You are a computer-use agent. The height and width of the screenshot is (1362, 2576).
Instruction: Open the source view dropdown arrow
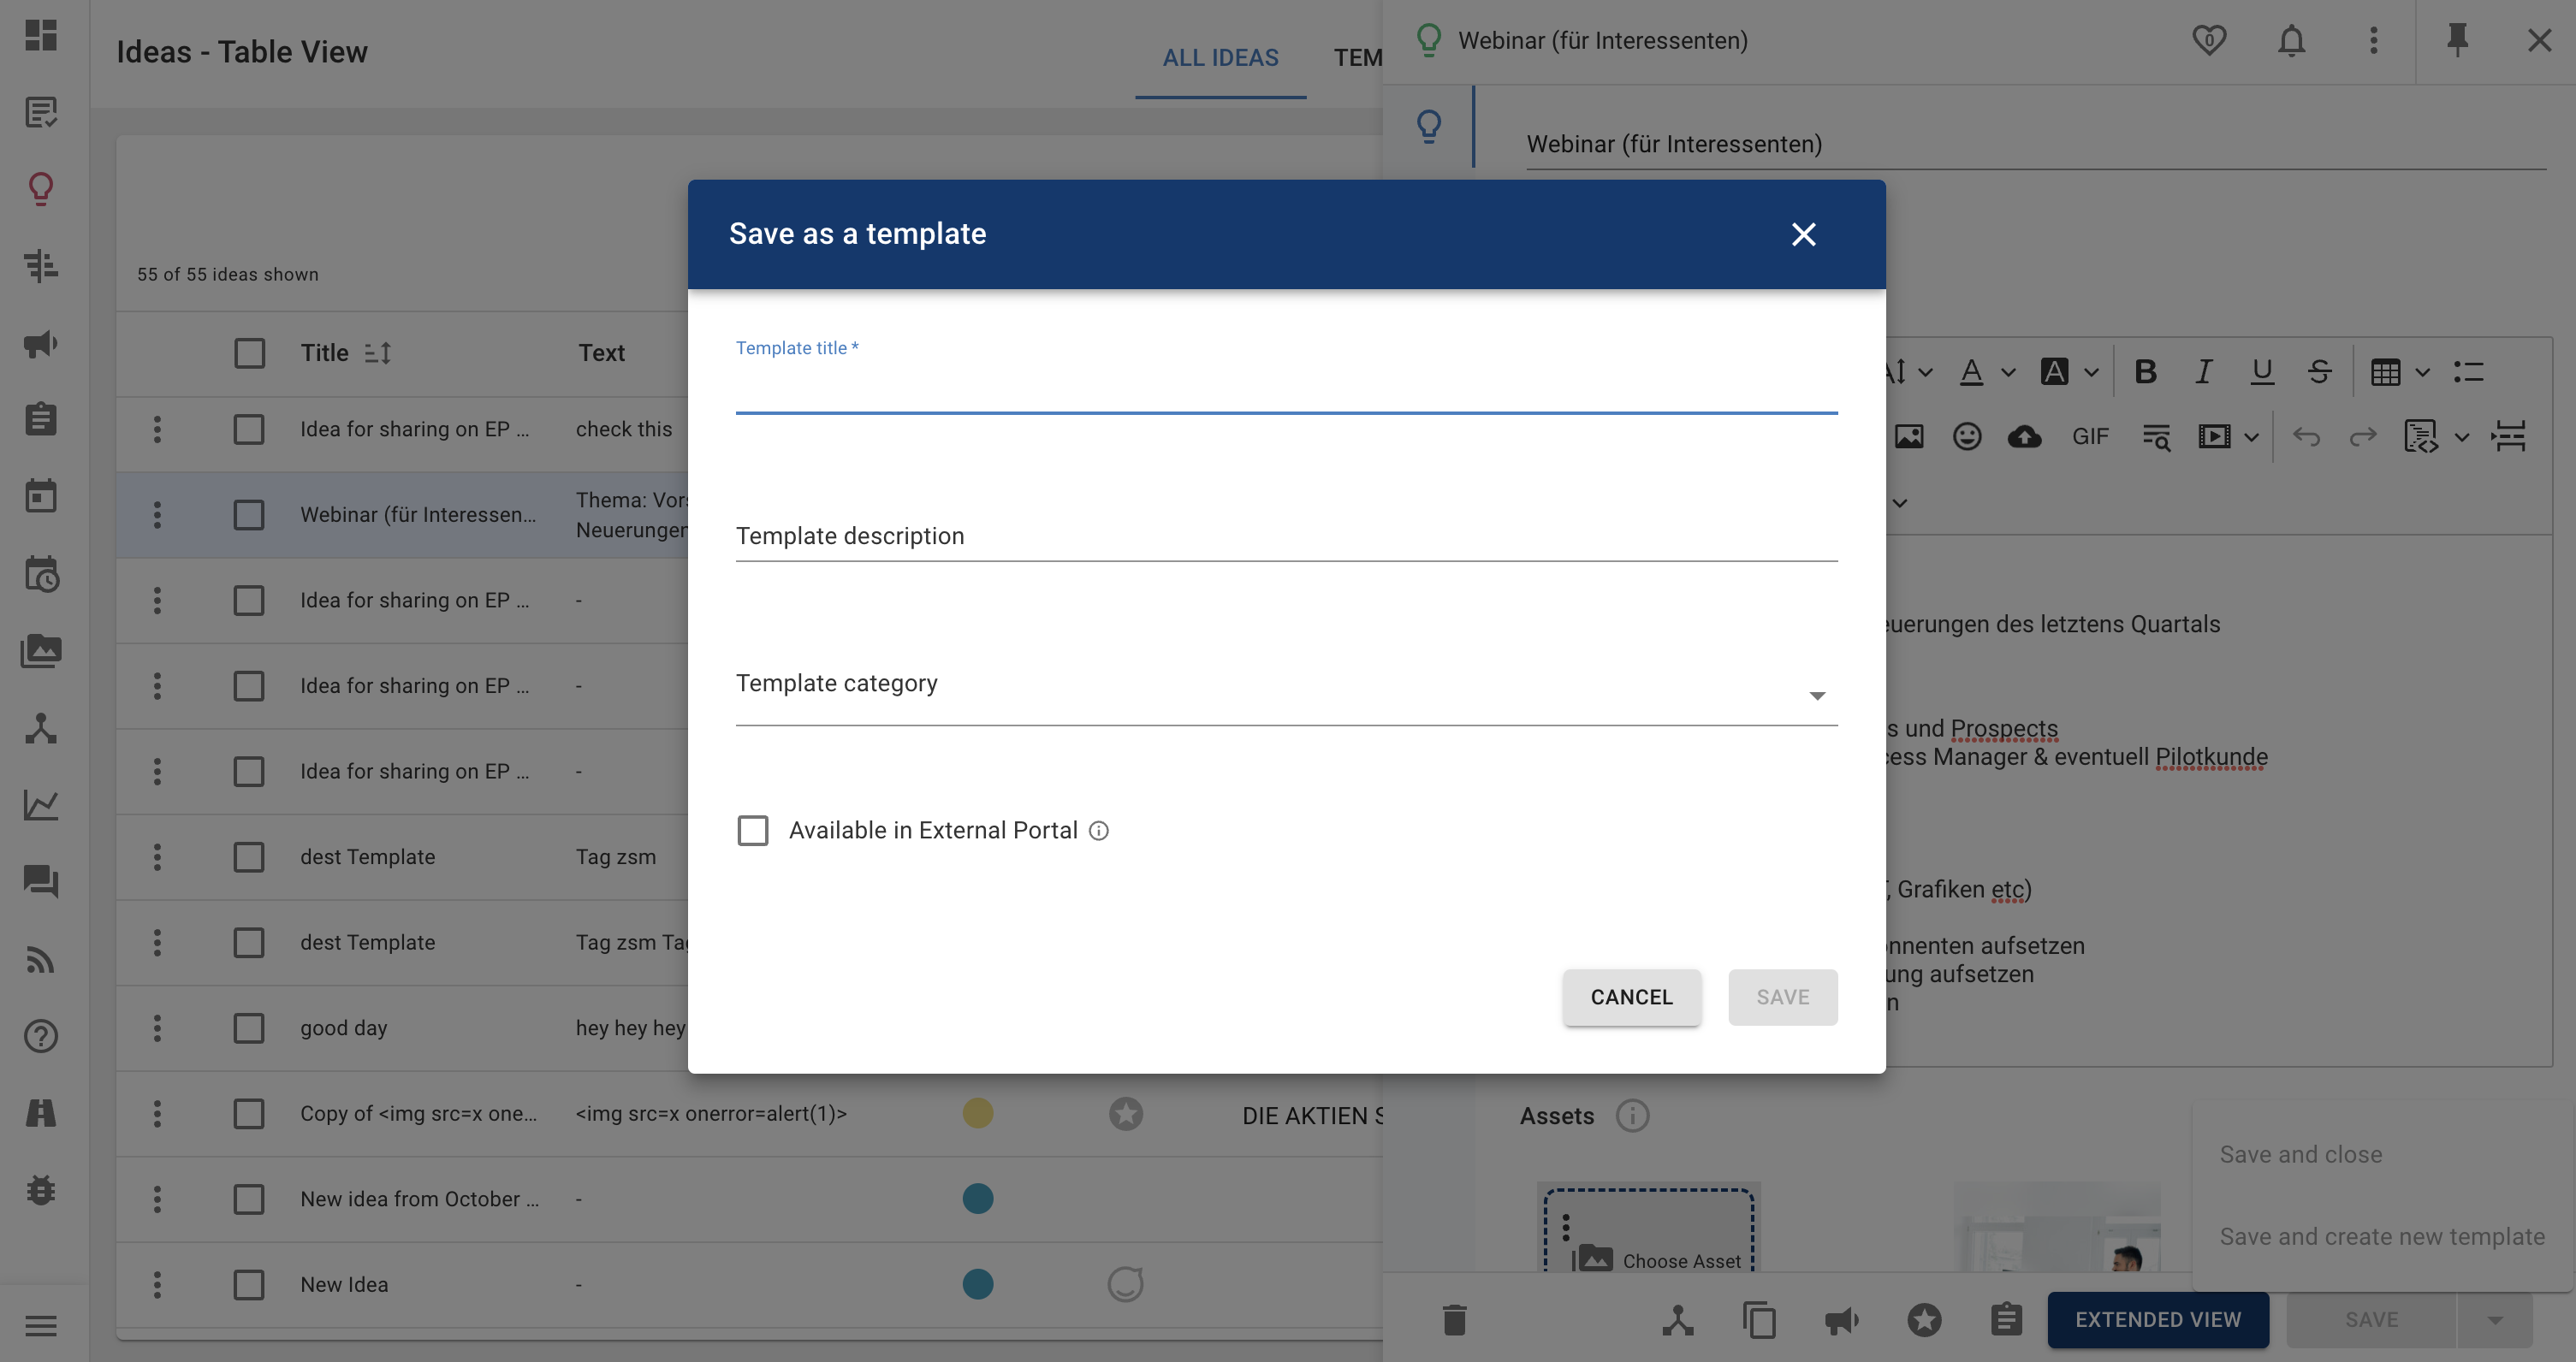(x=2462, y=437)
